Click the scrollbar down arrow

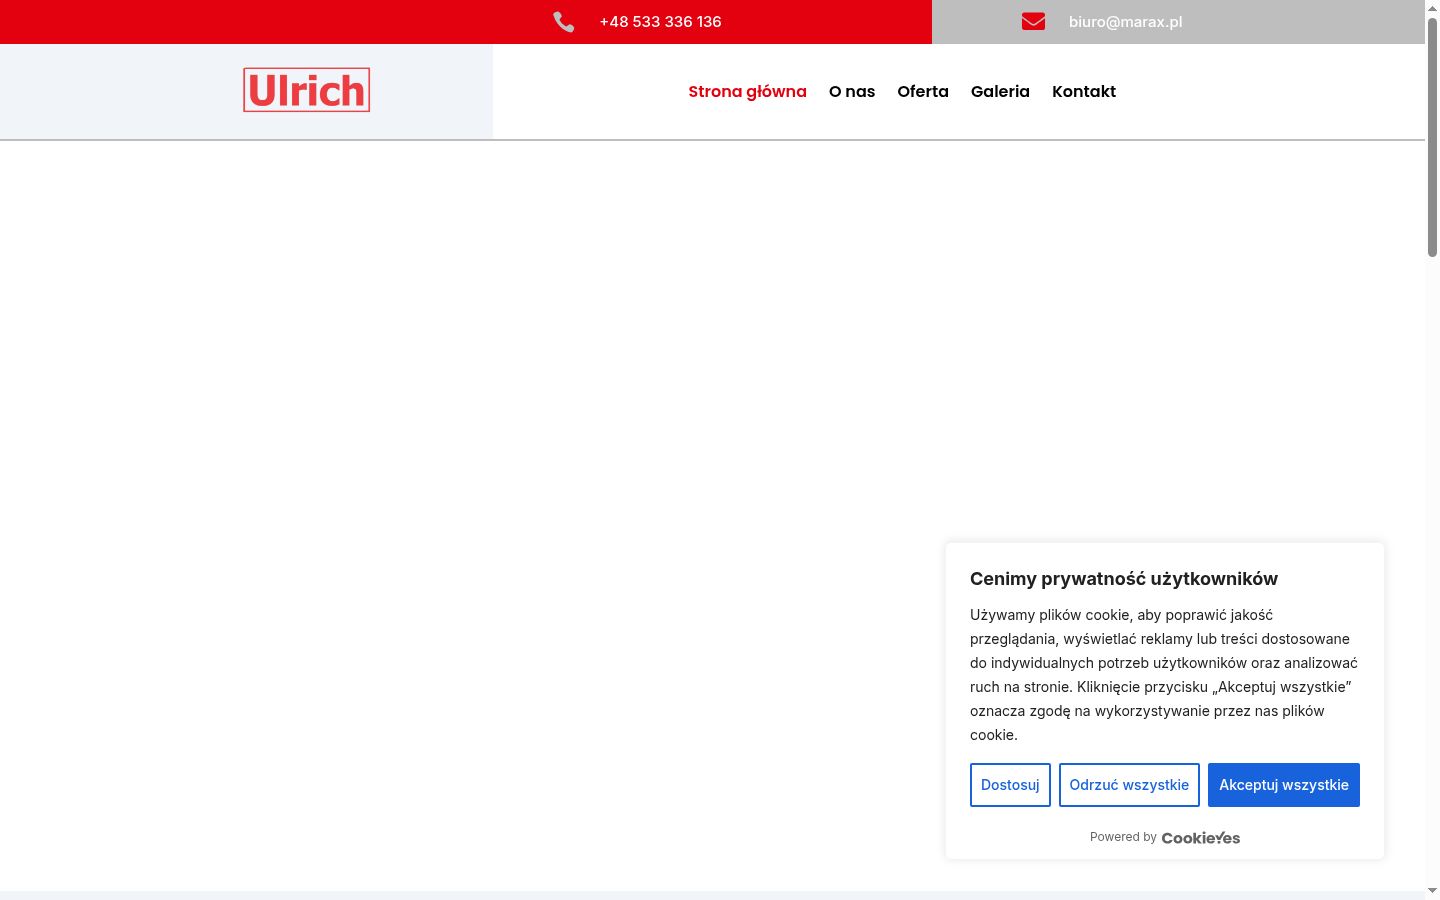(1432, 891)
